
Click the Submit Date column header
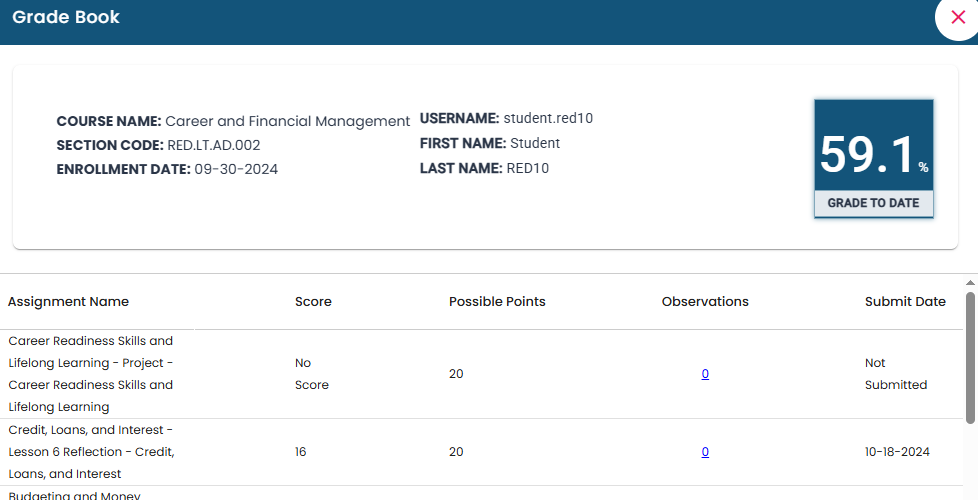point(905,302)
